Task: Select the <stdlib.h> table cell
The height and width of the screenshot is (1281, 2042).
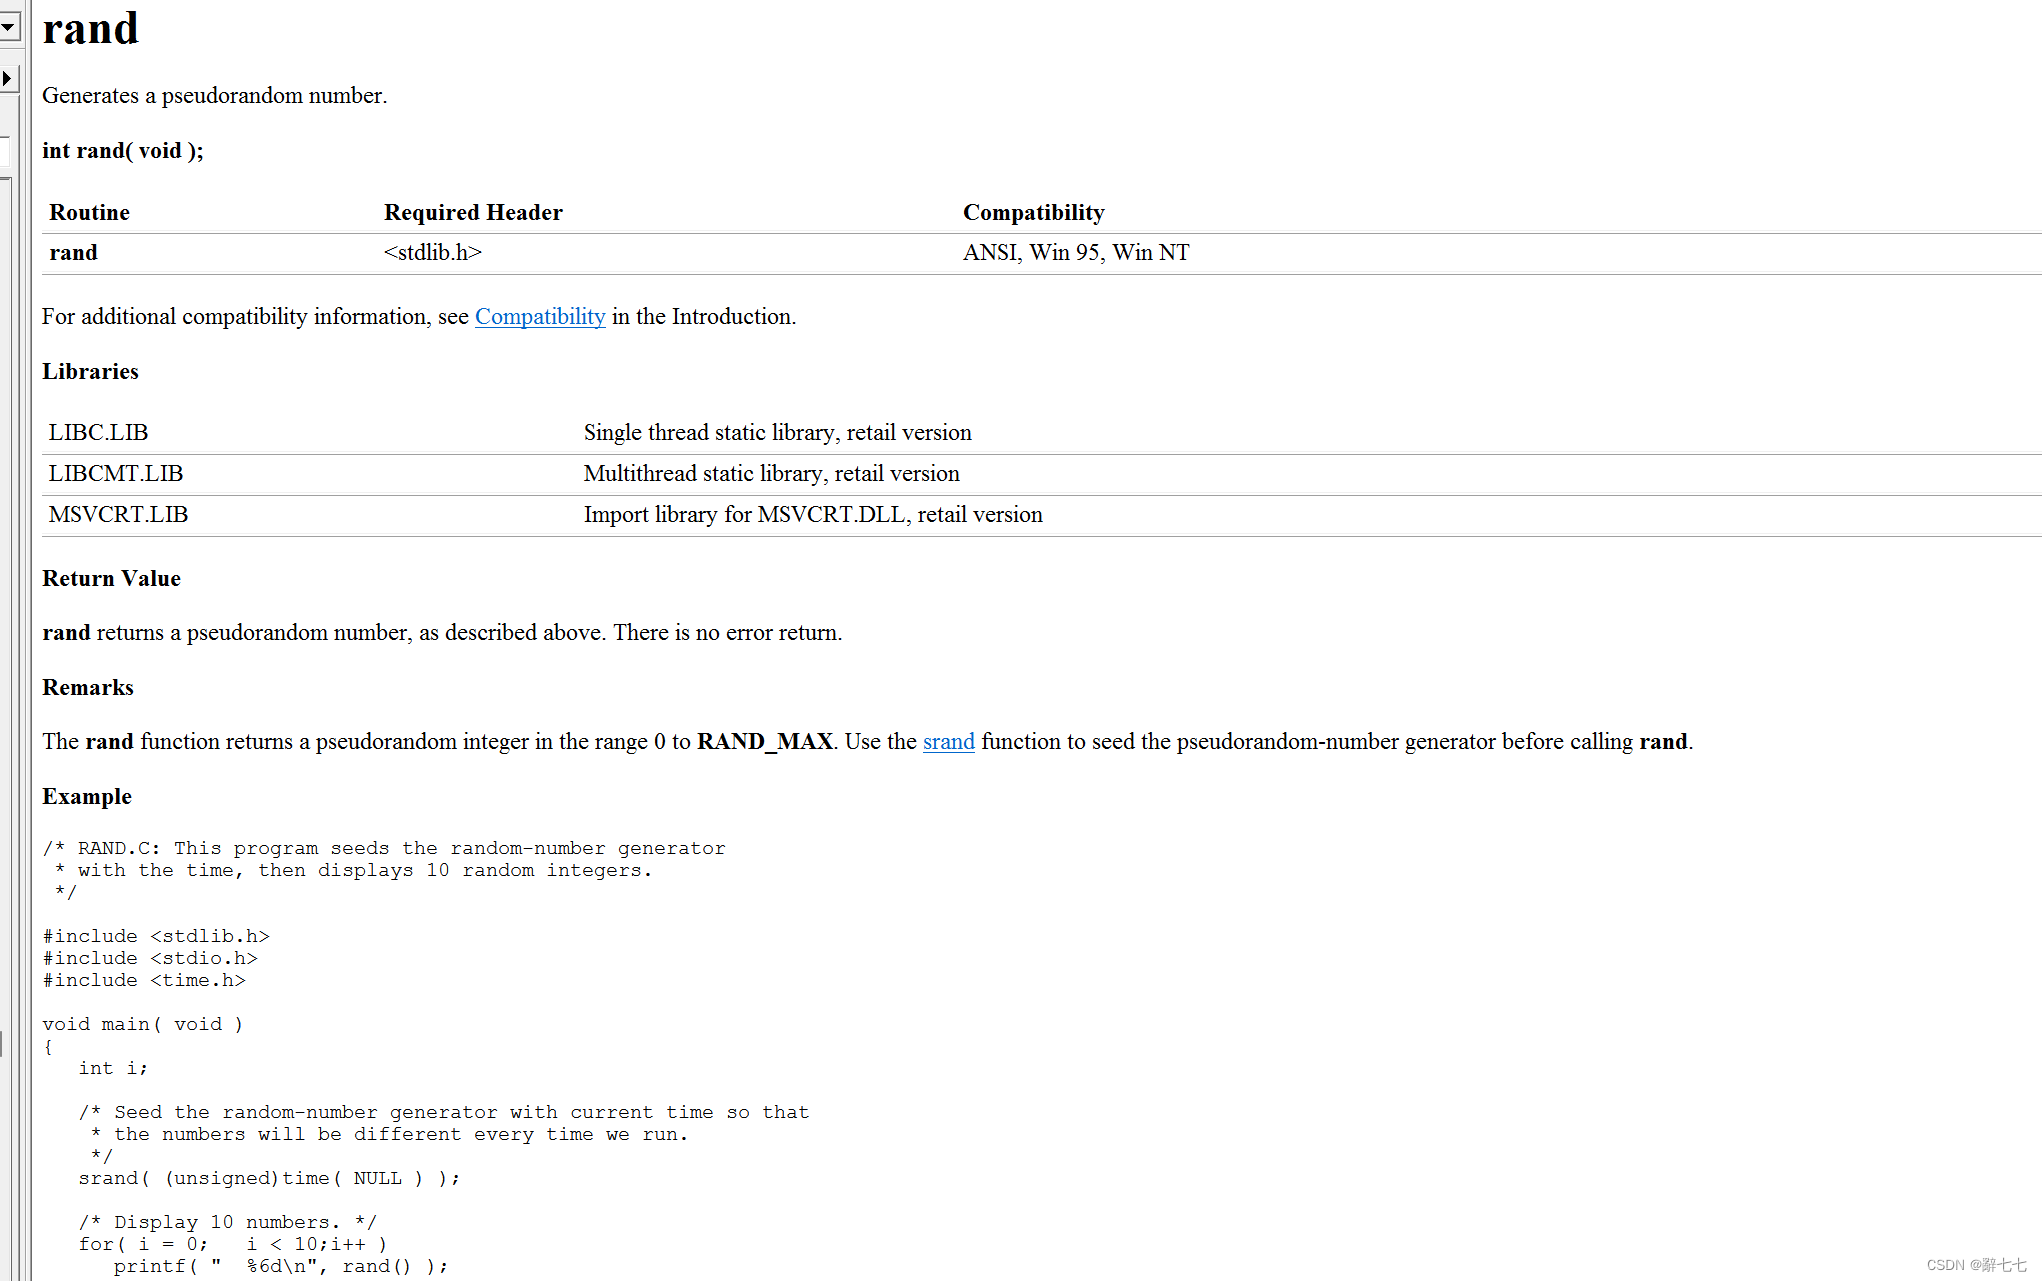Action: click(432, 253)
